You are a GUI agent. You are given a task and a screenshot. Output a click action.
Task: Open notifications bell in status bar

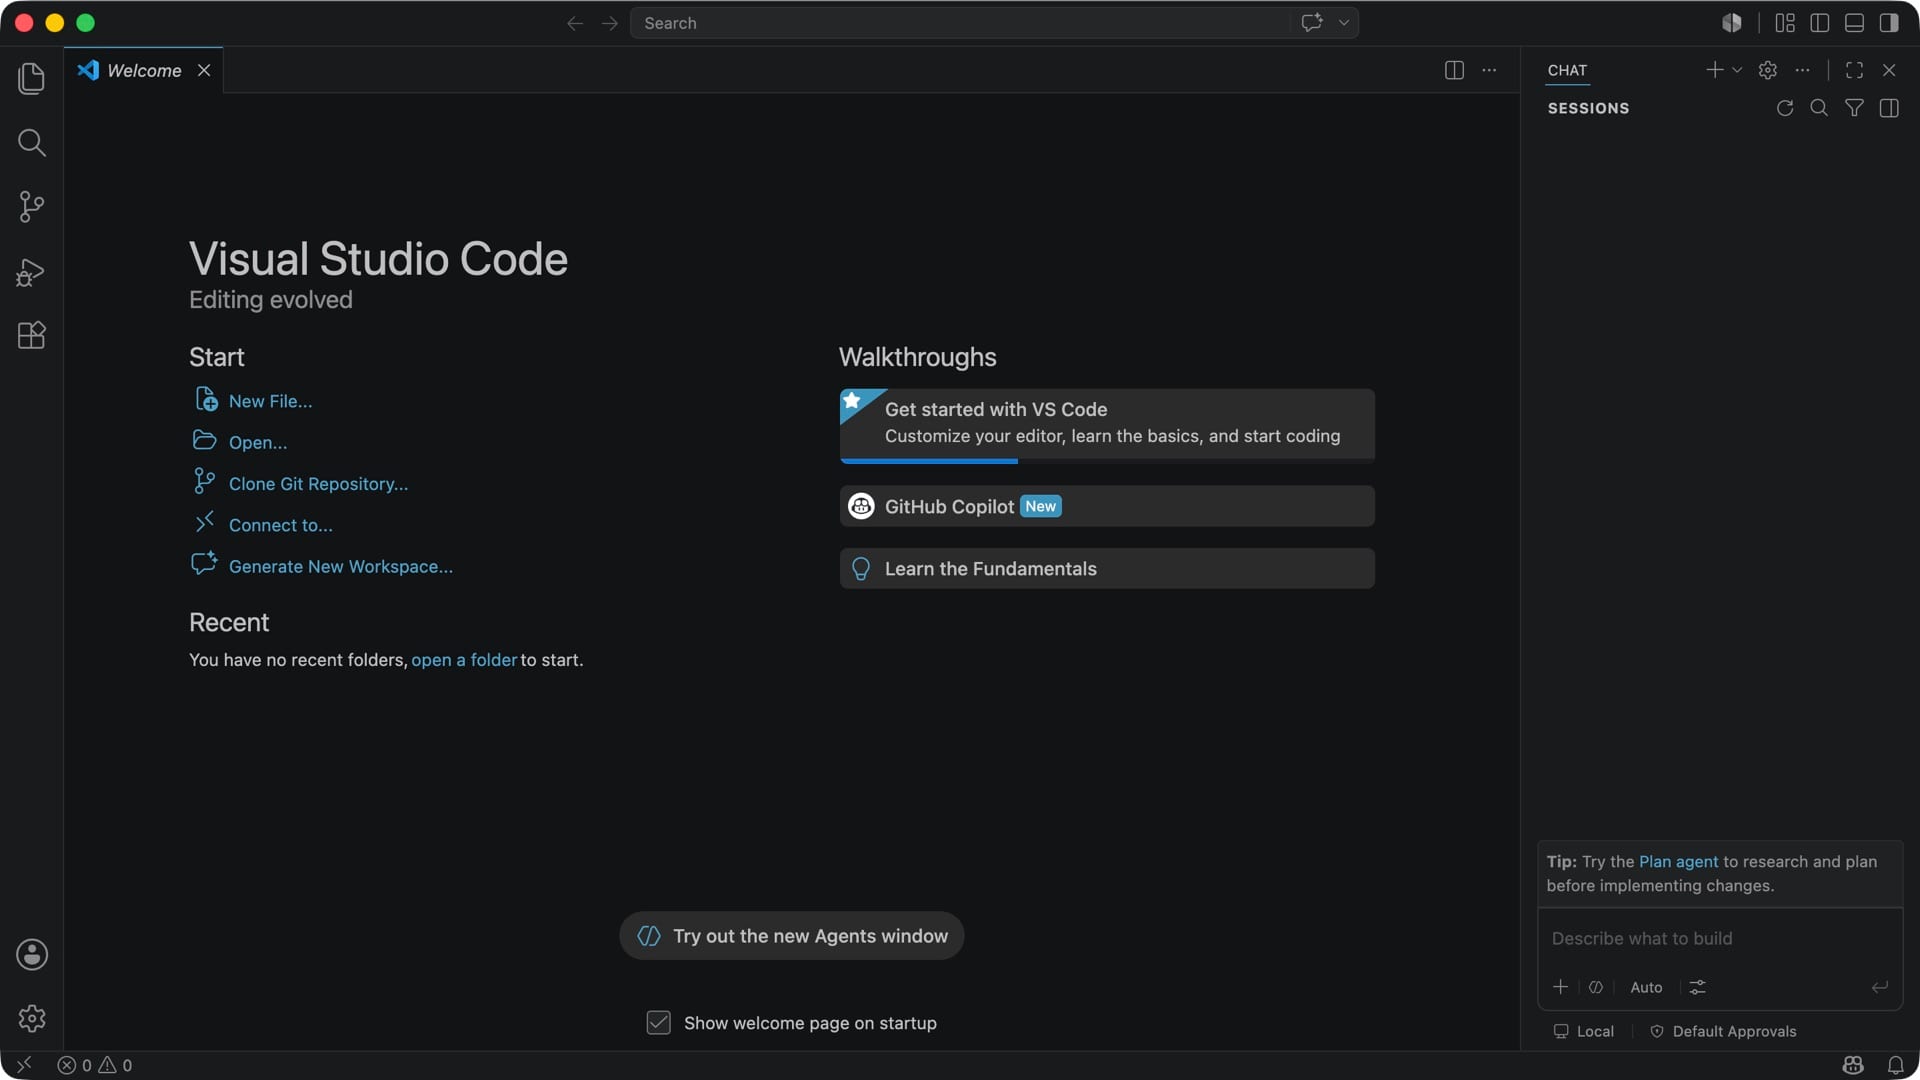pyautogui.click(x=1895, y=1065)
